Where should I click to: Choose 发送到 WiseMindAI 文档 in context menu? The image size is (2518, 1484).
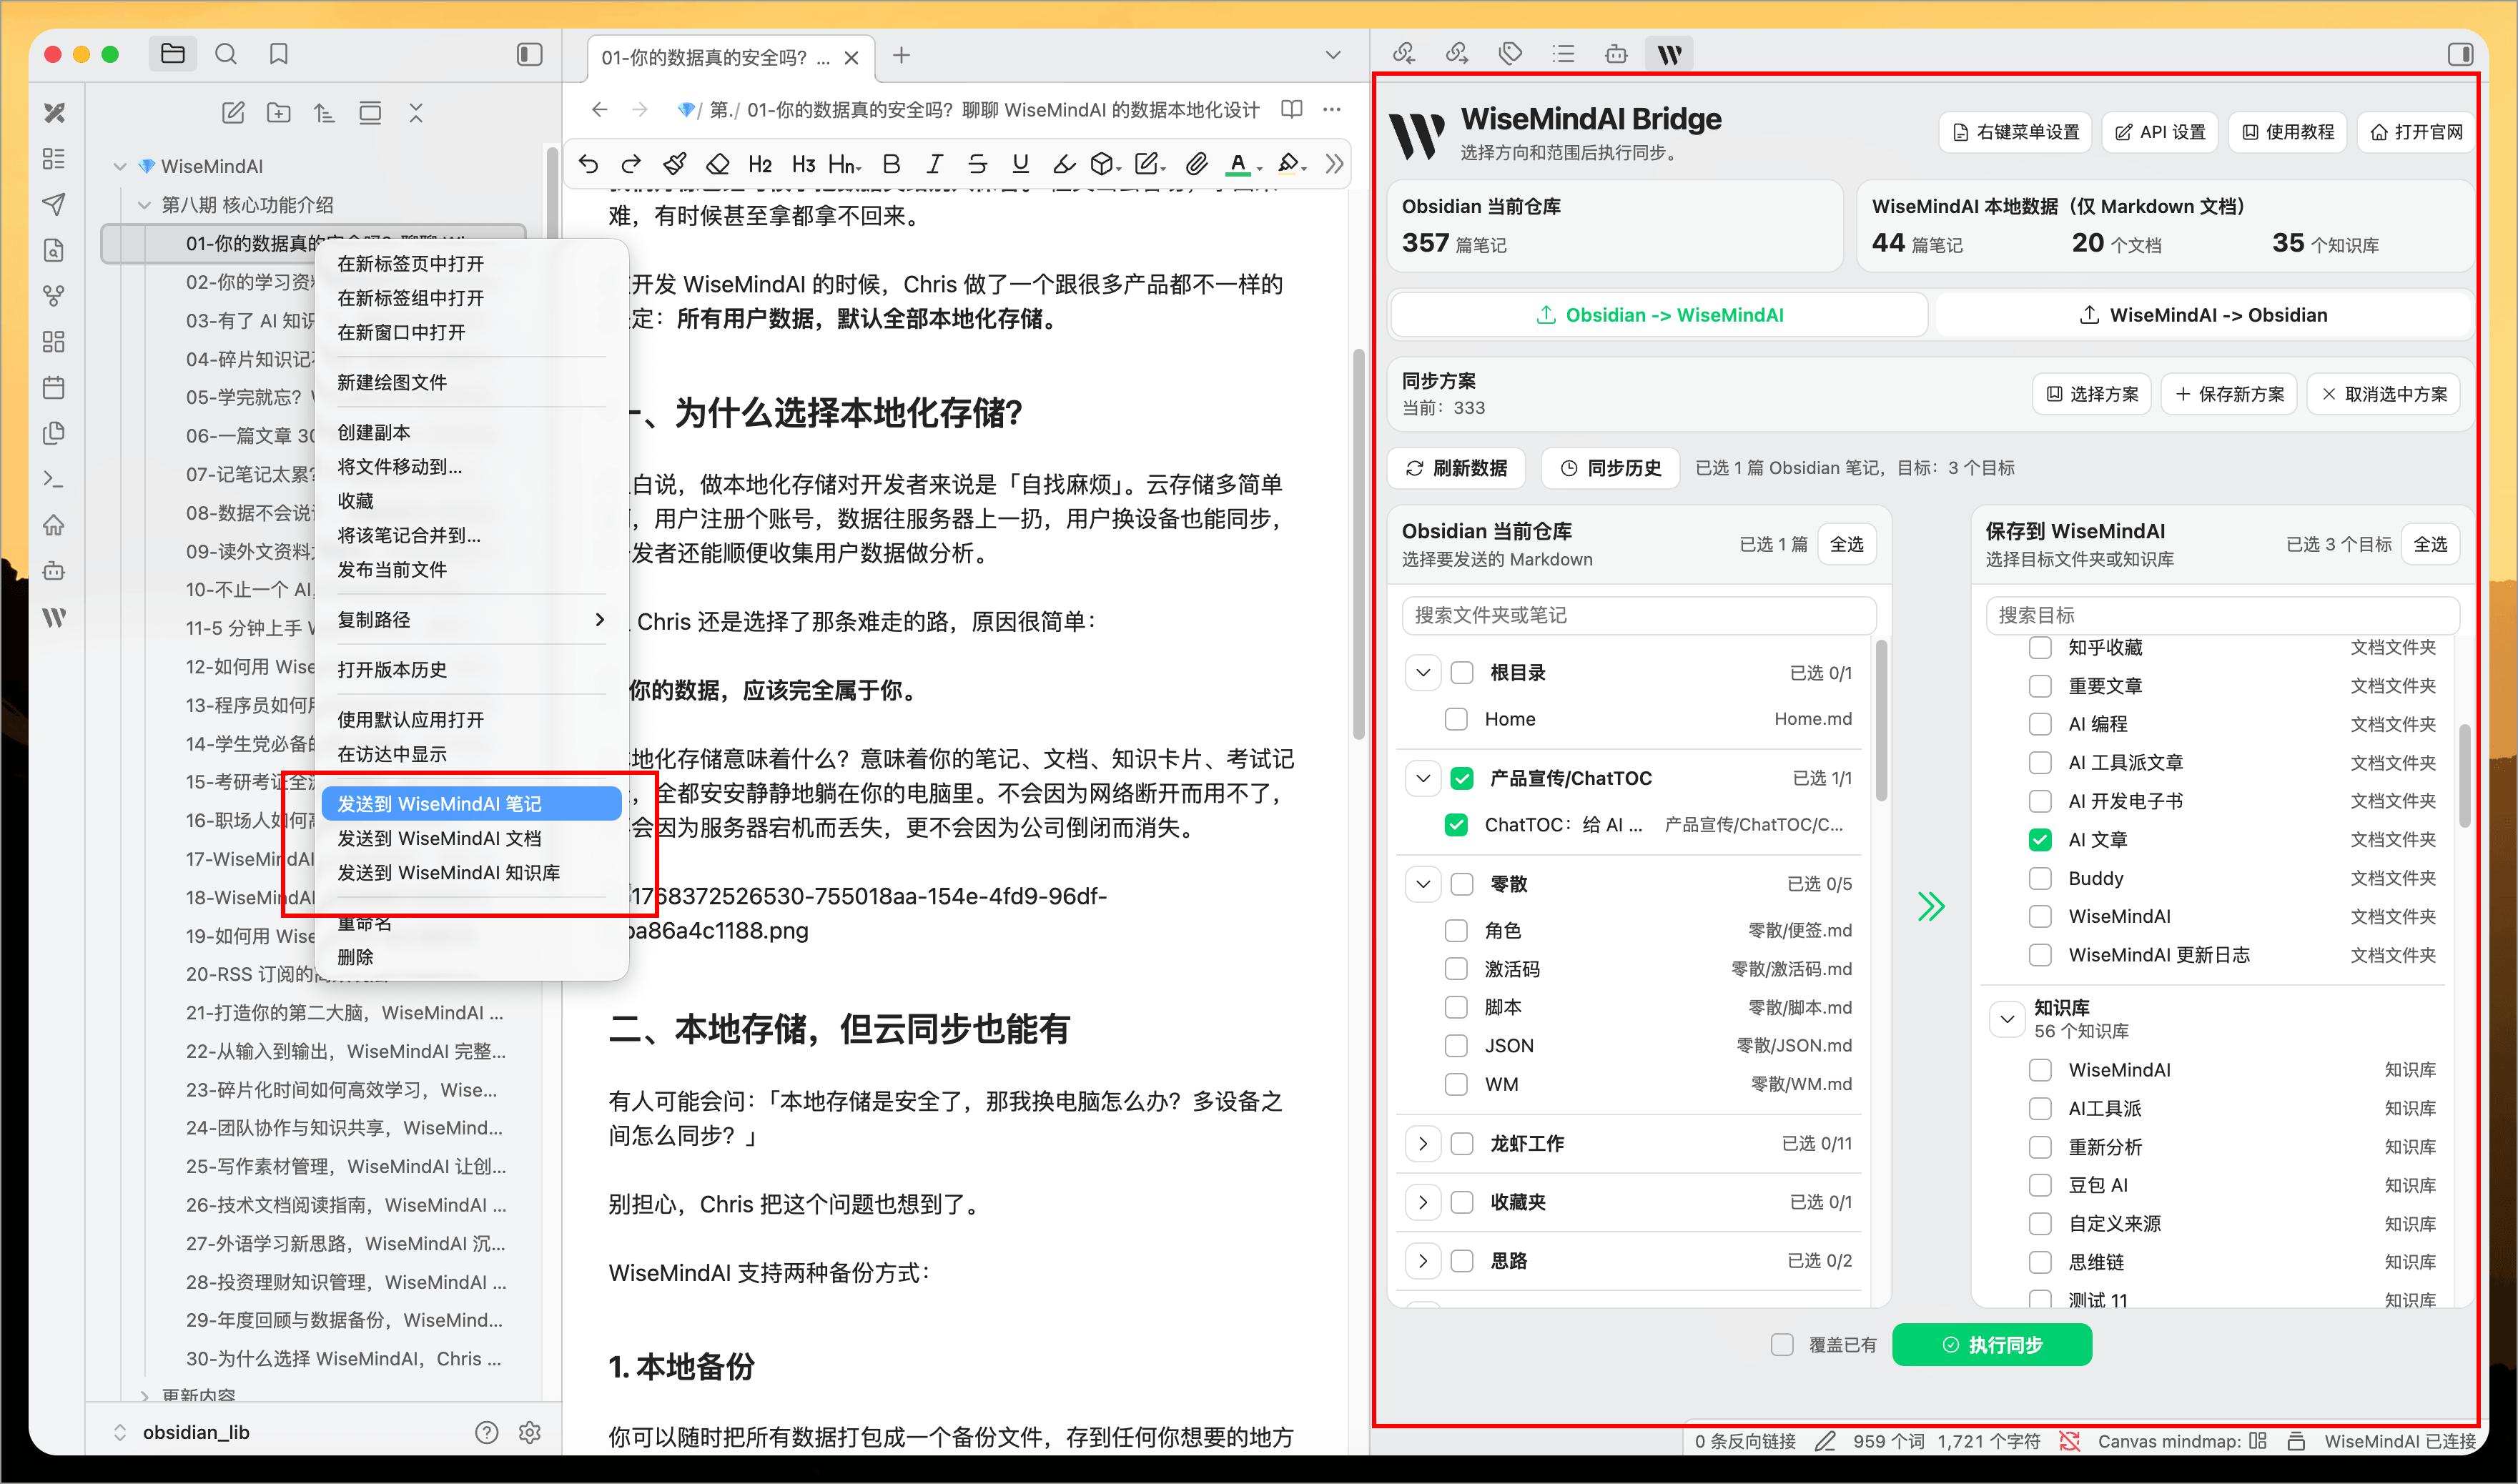(471, 839)
